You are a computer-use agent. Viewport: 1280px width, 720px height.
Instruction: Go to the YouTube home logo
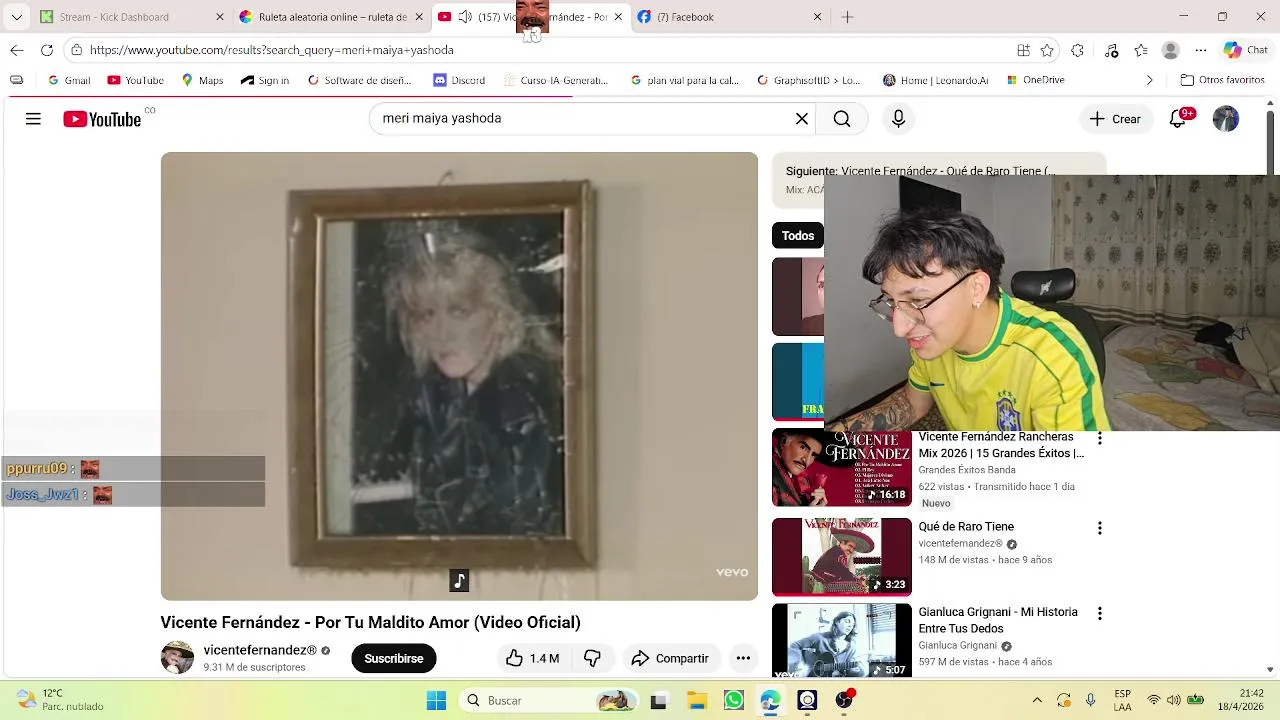tap(102, 119)
